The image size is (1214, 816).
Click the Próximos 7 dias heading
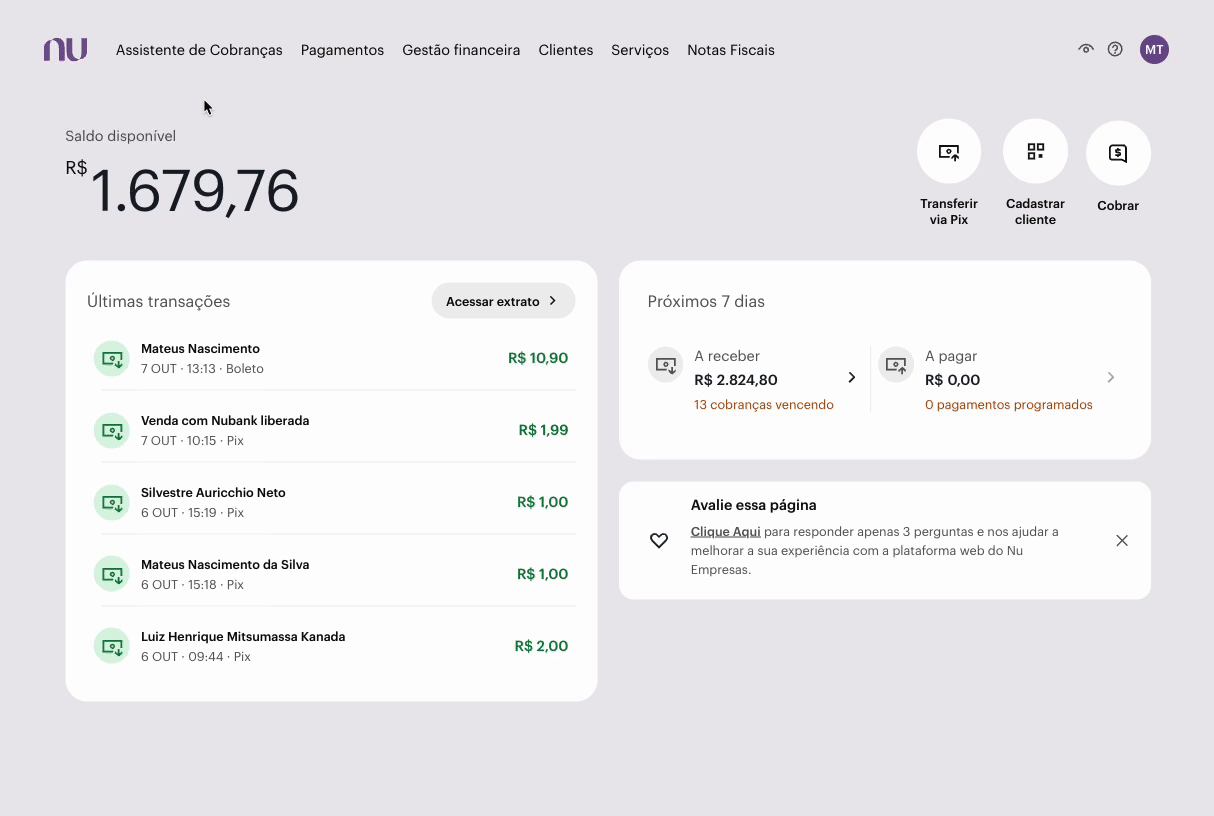(706, 302)
